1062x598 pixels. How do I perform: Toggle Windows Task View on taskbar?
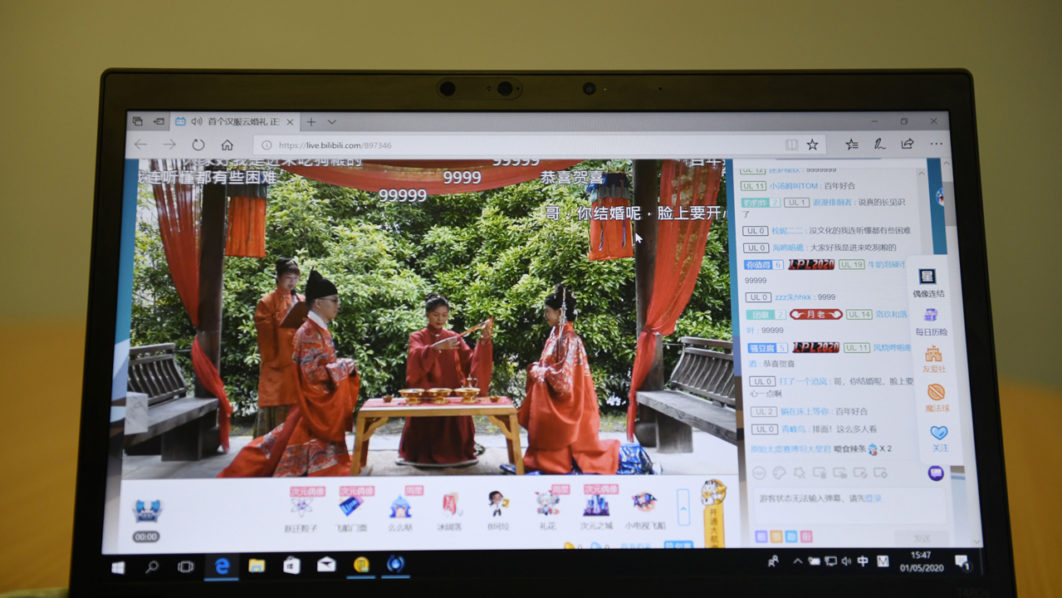pos(185,566)
